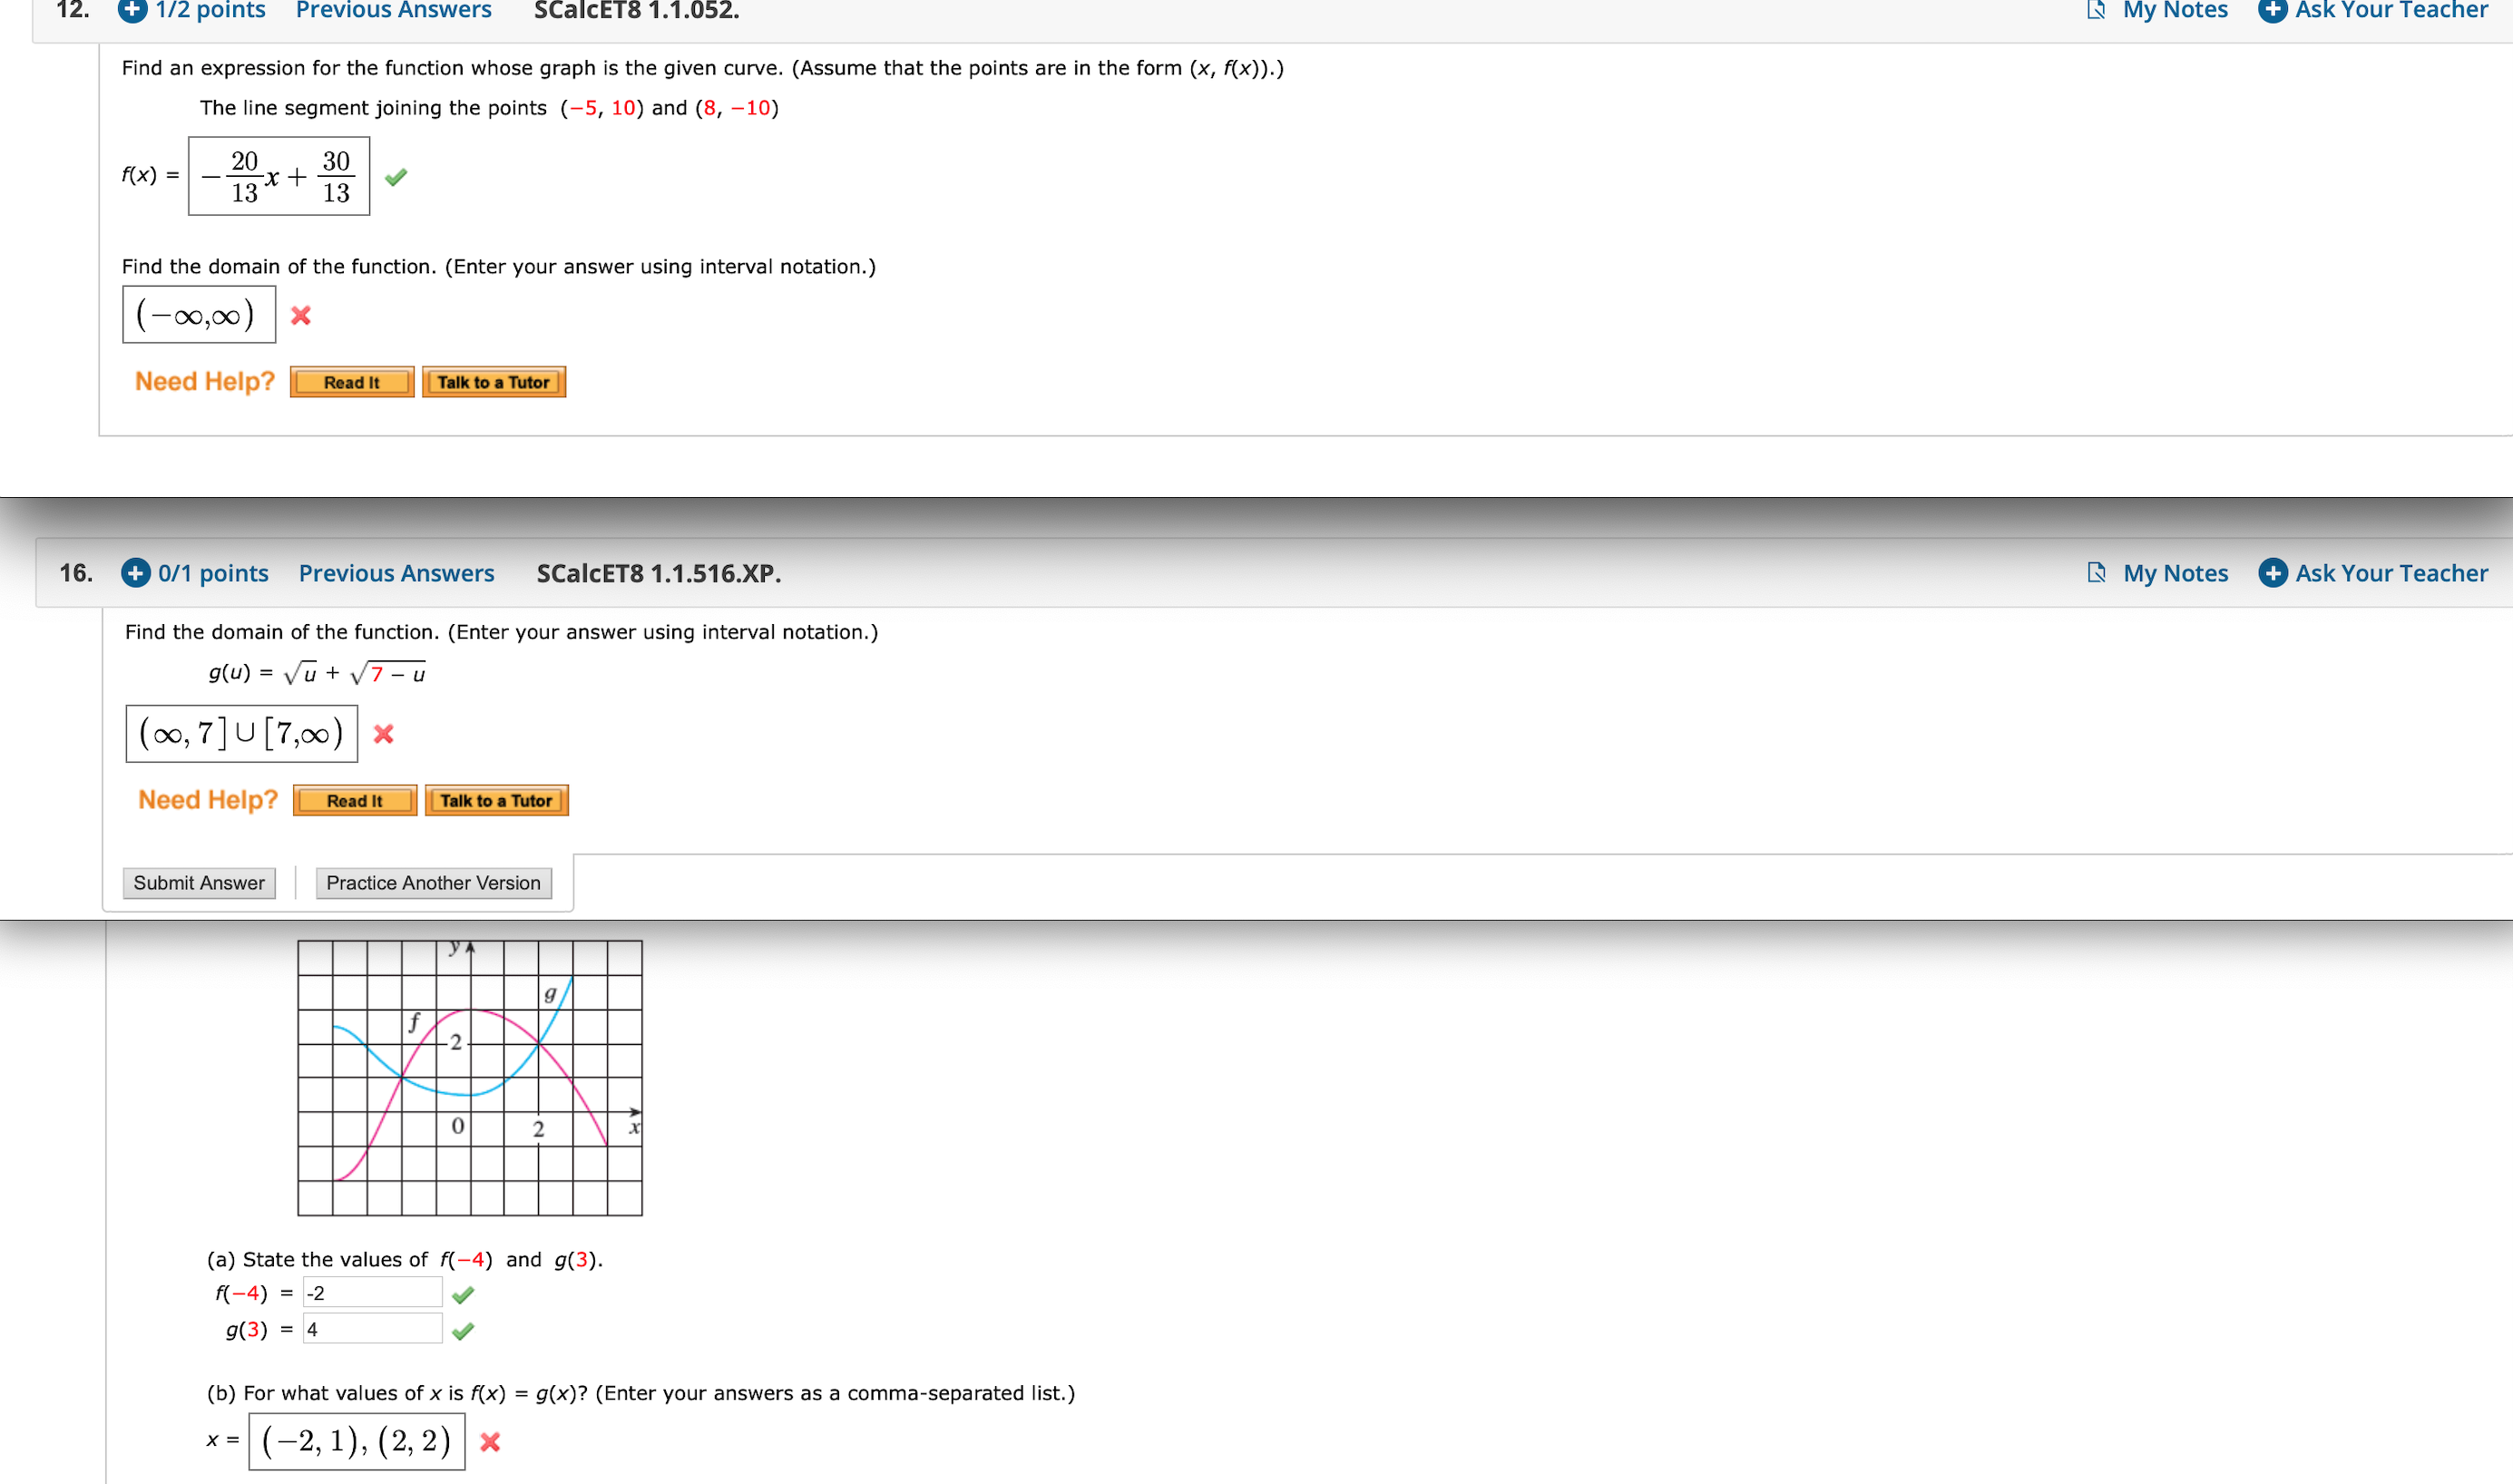Click Practice Another Version button

[x=431, y=880]
